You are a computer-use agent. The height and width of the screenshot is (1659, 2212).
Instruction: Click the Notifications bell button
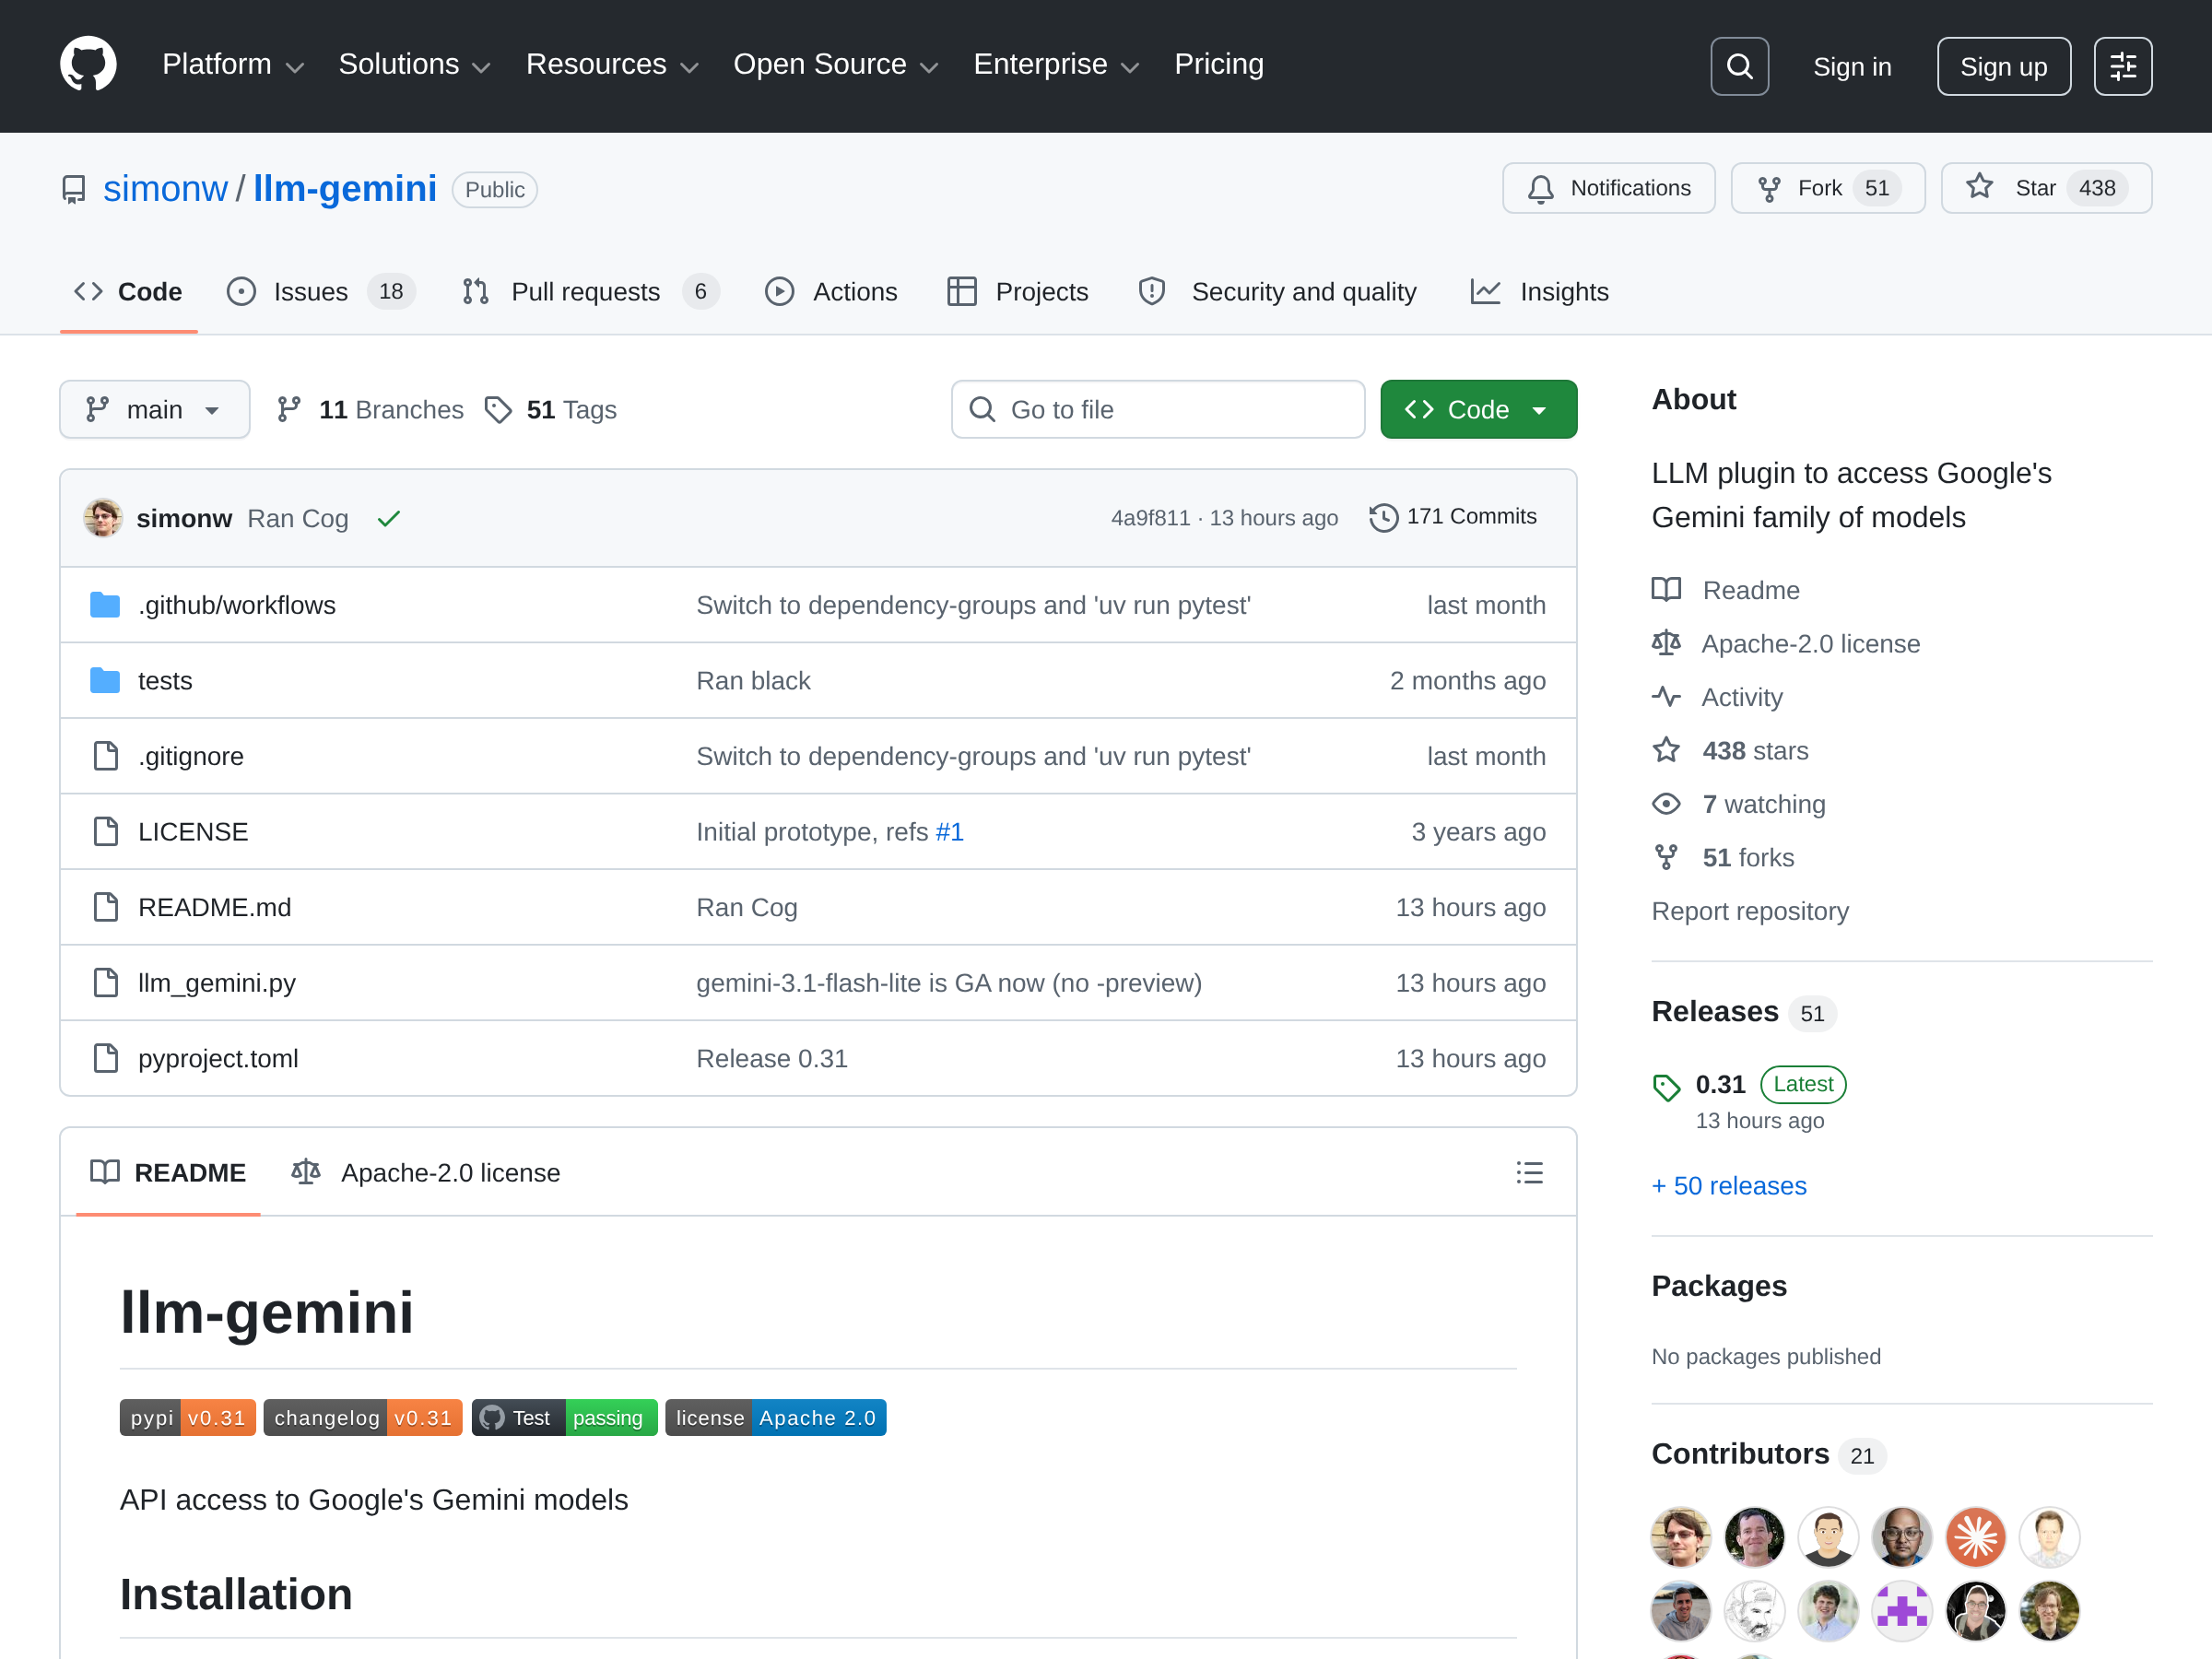(x=1608, y=188)
